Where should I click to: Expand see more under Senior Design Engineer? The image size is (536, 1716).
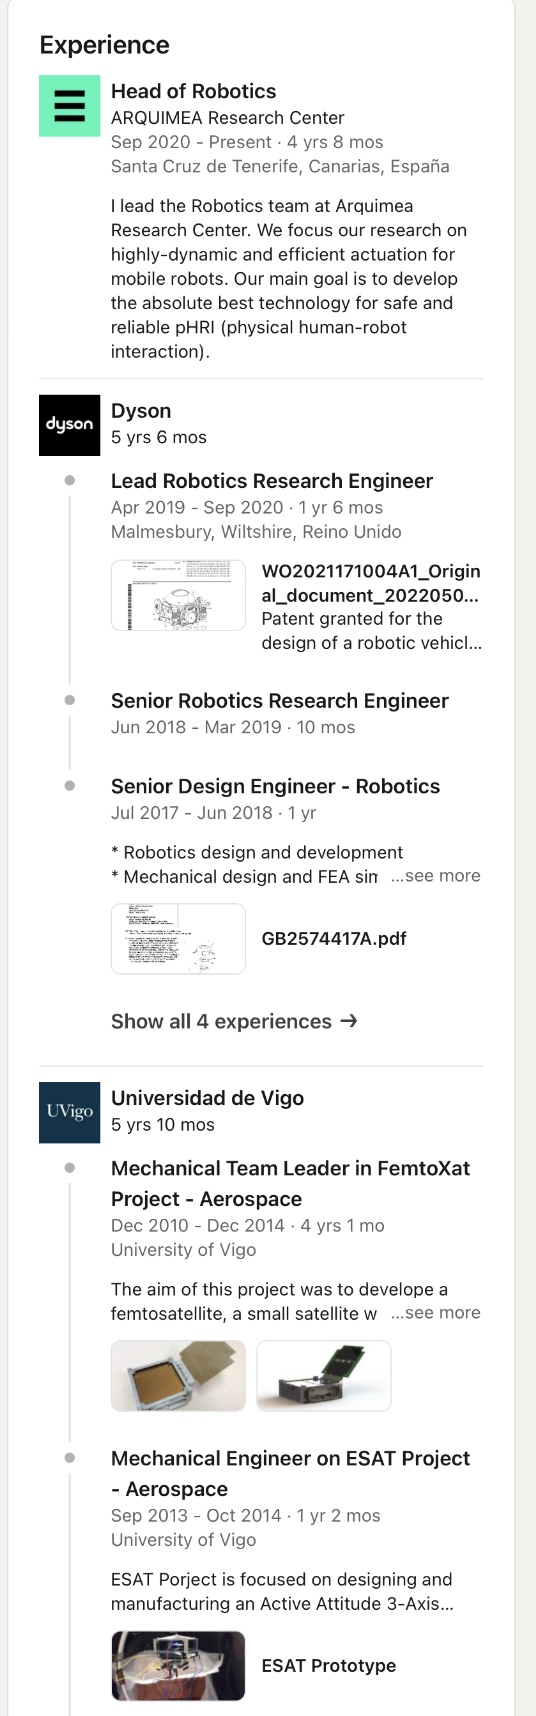[x=436, y=876]
